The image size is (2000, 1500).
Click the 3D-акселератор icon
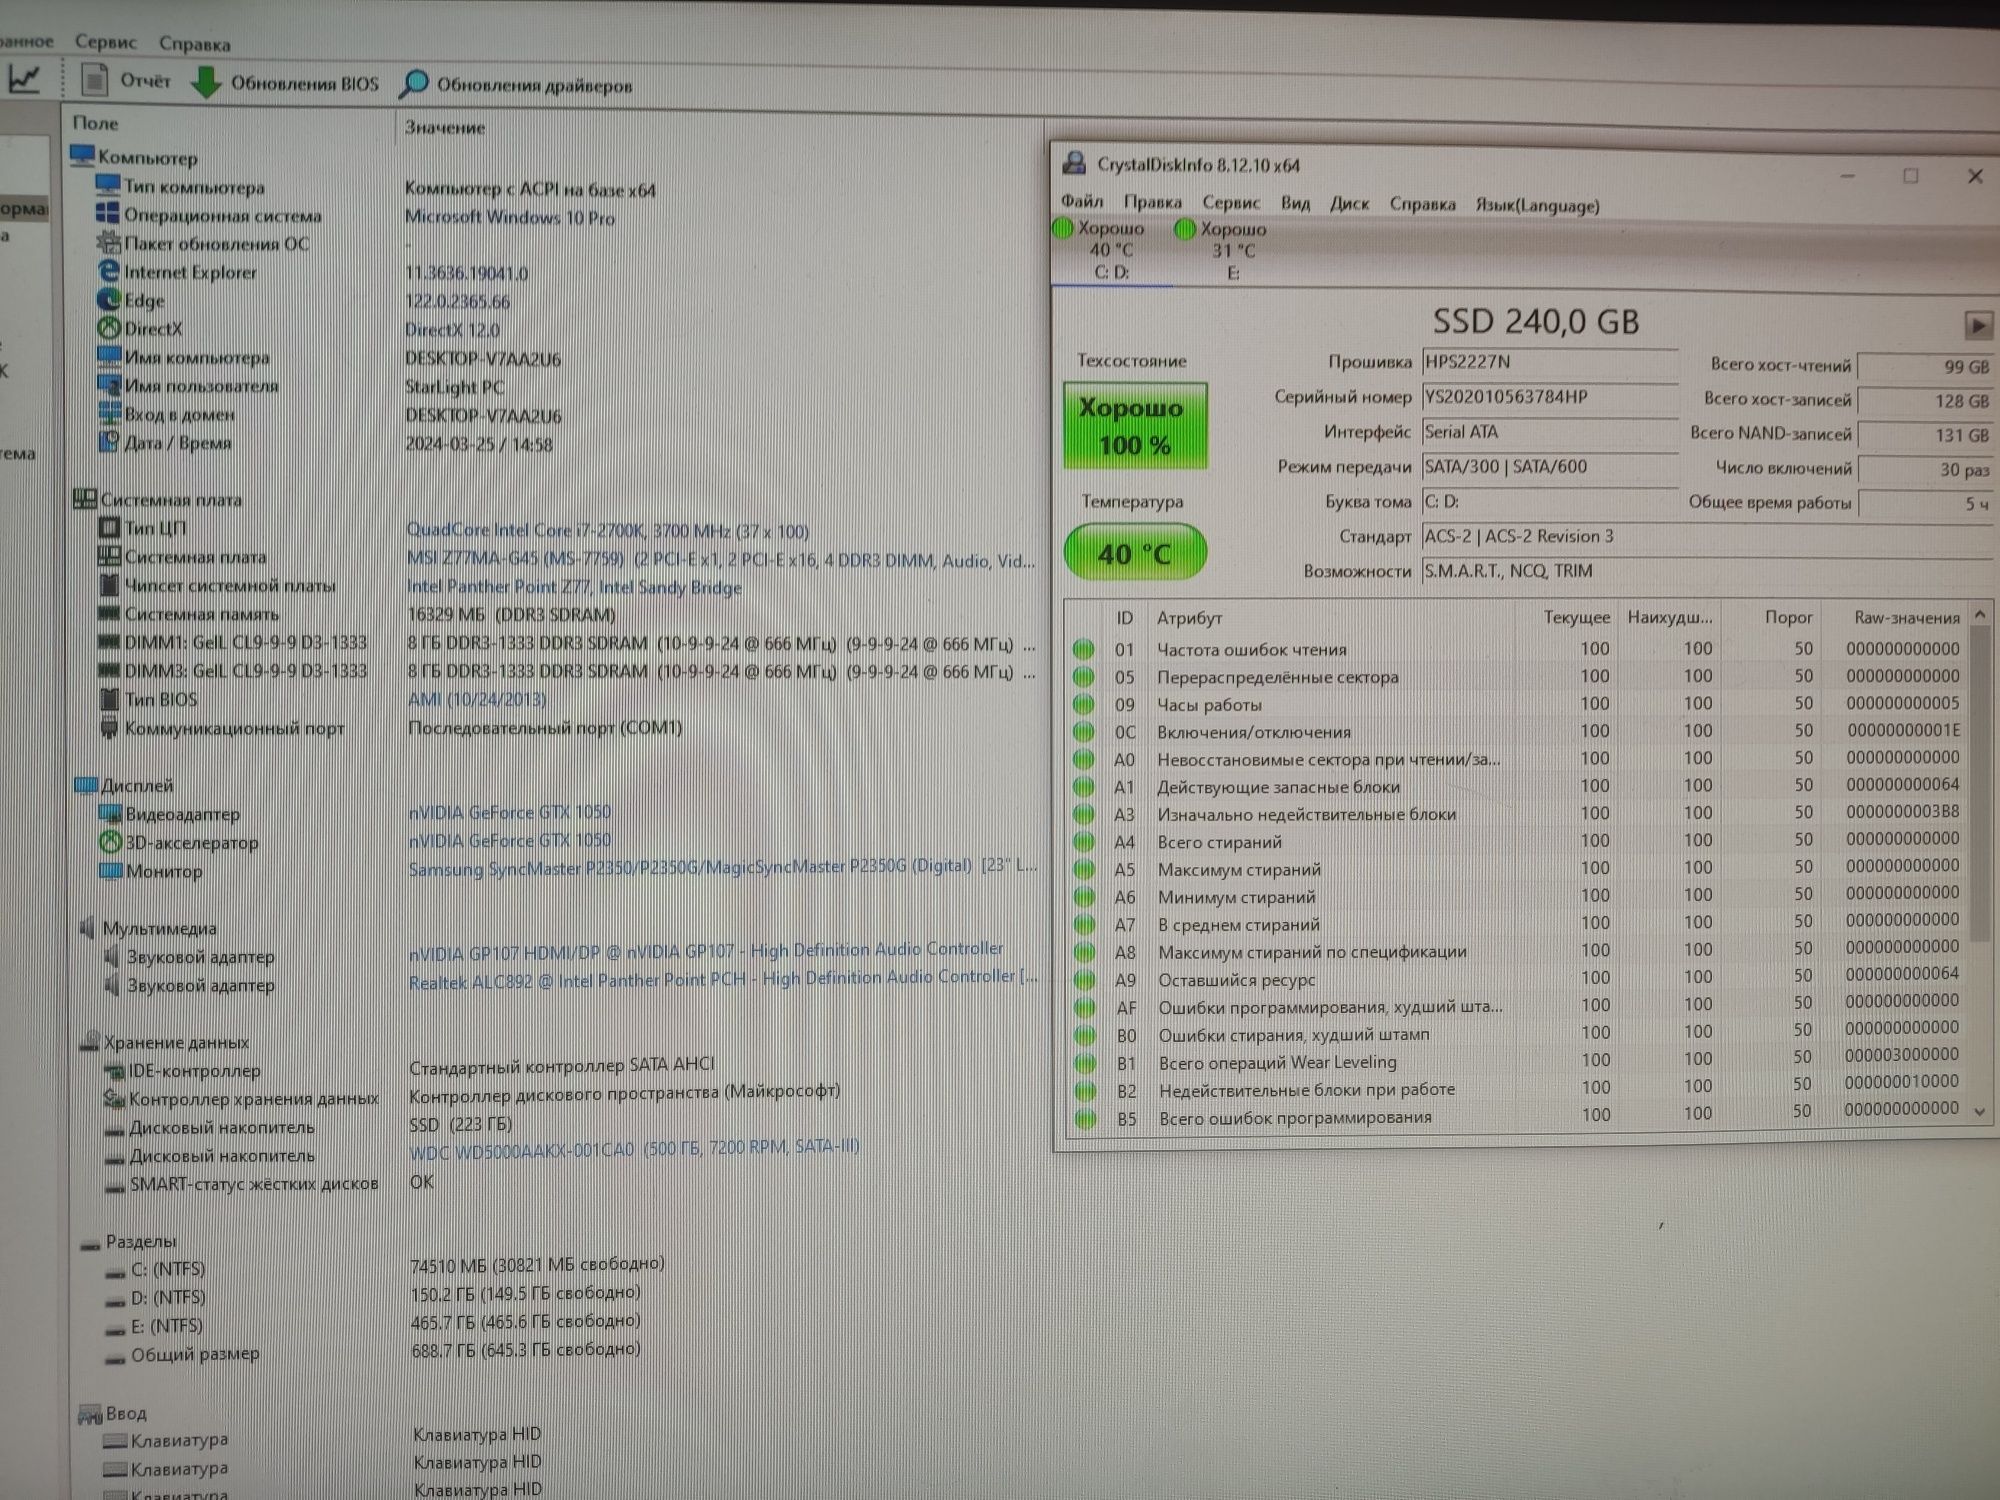(x=111, y=842)
